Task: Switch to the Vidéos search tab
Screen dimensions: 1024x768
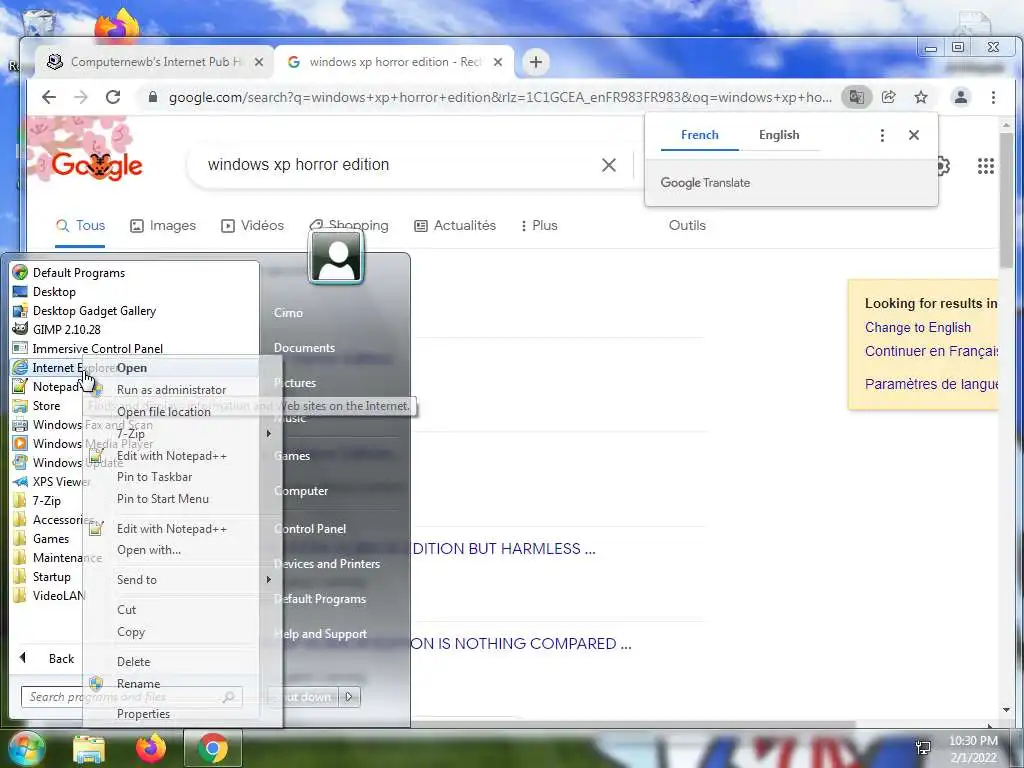Action: click(252, 225)
